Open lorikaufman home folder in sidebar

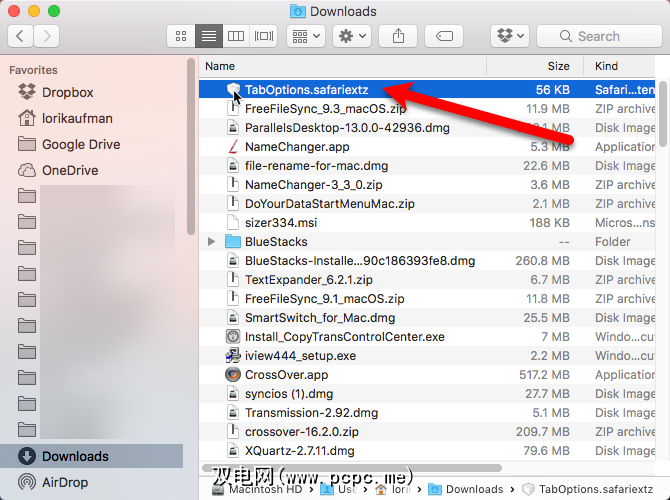(x=77, y=118)
